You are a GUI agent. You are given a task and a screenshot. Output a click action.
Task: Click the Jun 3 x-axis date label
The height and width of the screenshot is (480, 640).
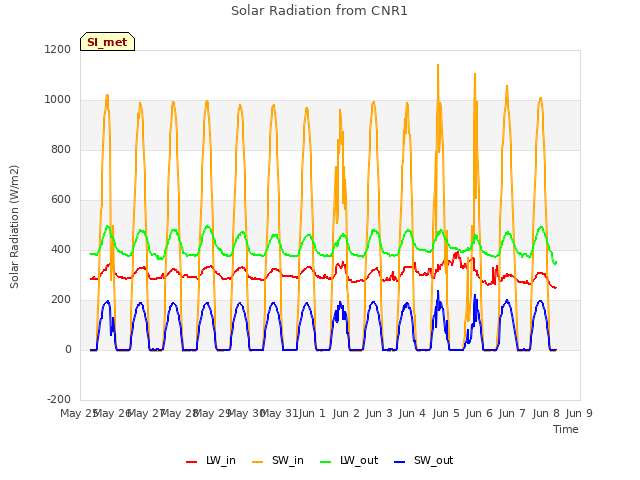379,413
